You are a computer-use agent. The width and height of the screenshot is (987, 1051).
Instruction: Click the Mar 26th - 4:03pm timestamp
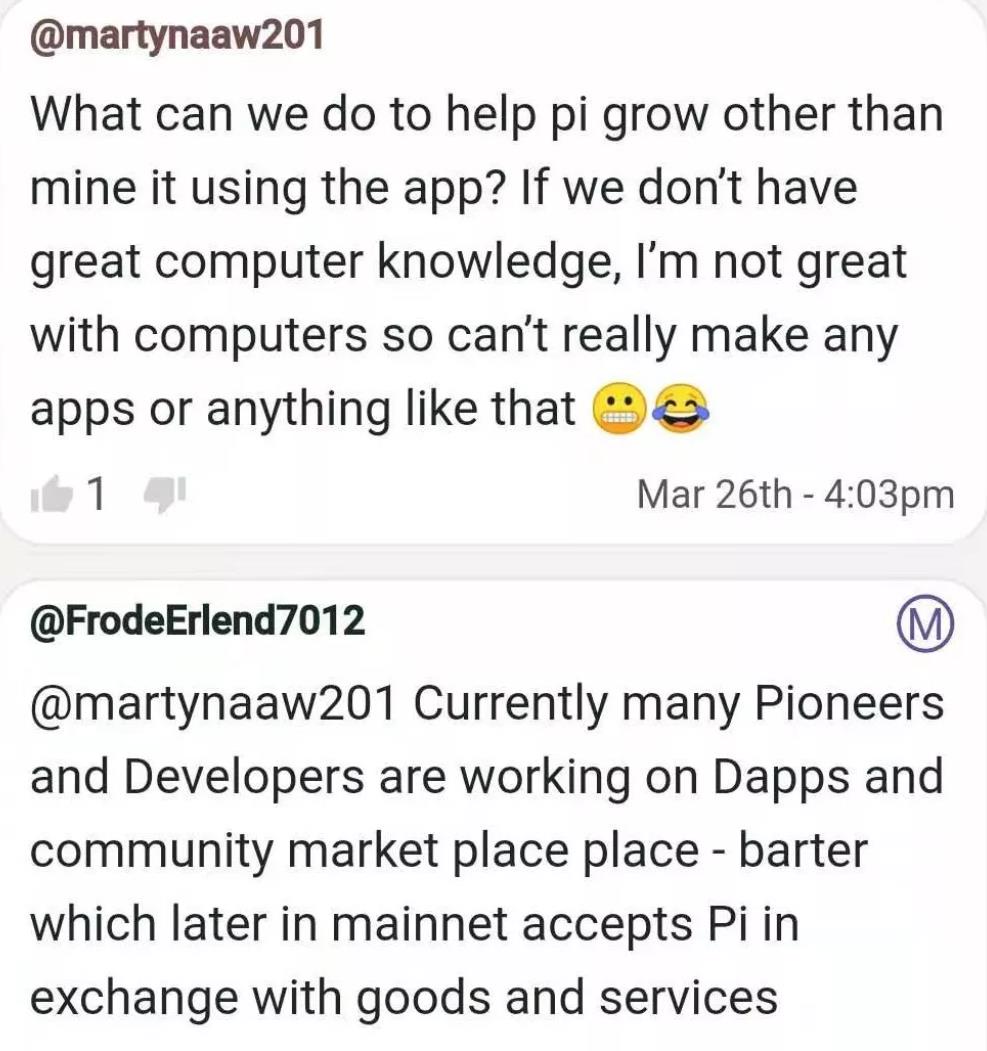pyautogui.click(x=795, y=495)
